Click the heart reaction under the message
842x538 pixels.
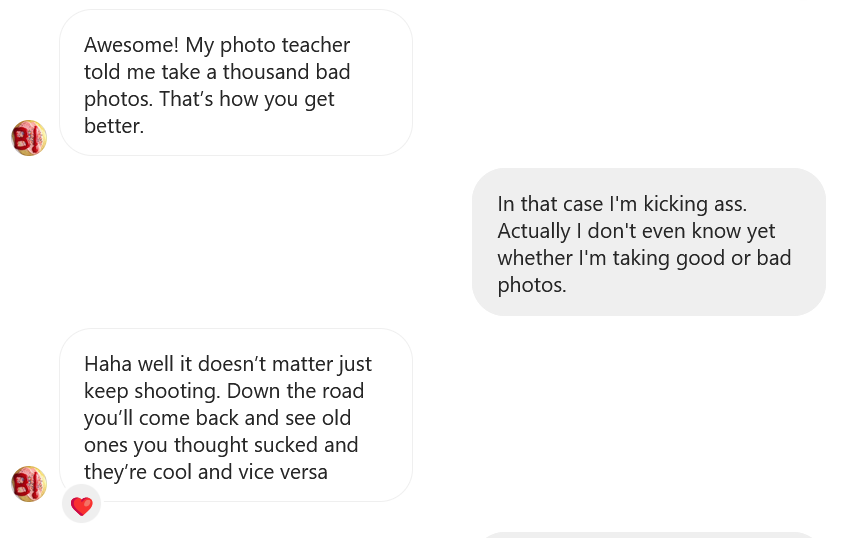tap(82, 505)
